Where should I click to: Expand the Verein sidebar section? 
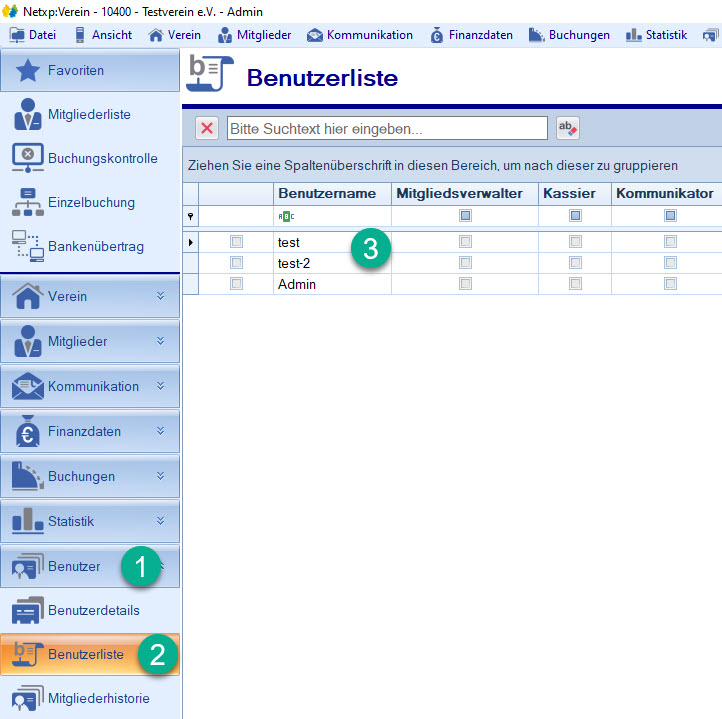pyautogui.click(x=90, y=297)
